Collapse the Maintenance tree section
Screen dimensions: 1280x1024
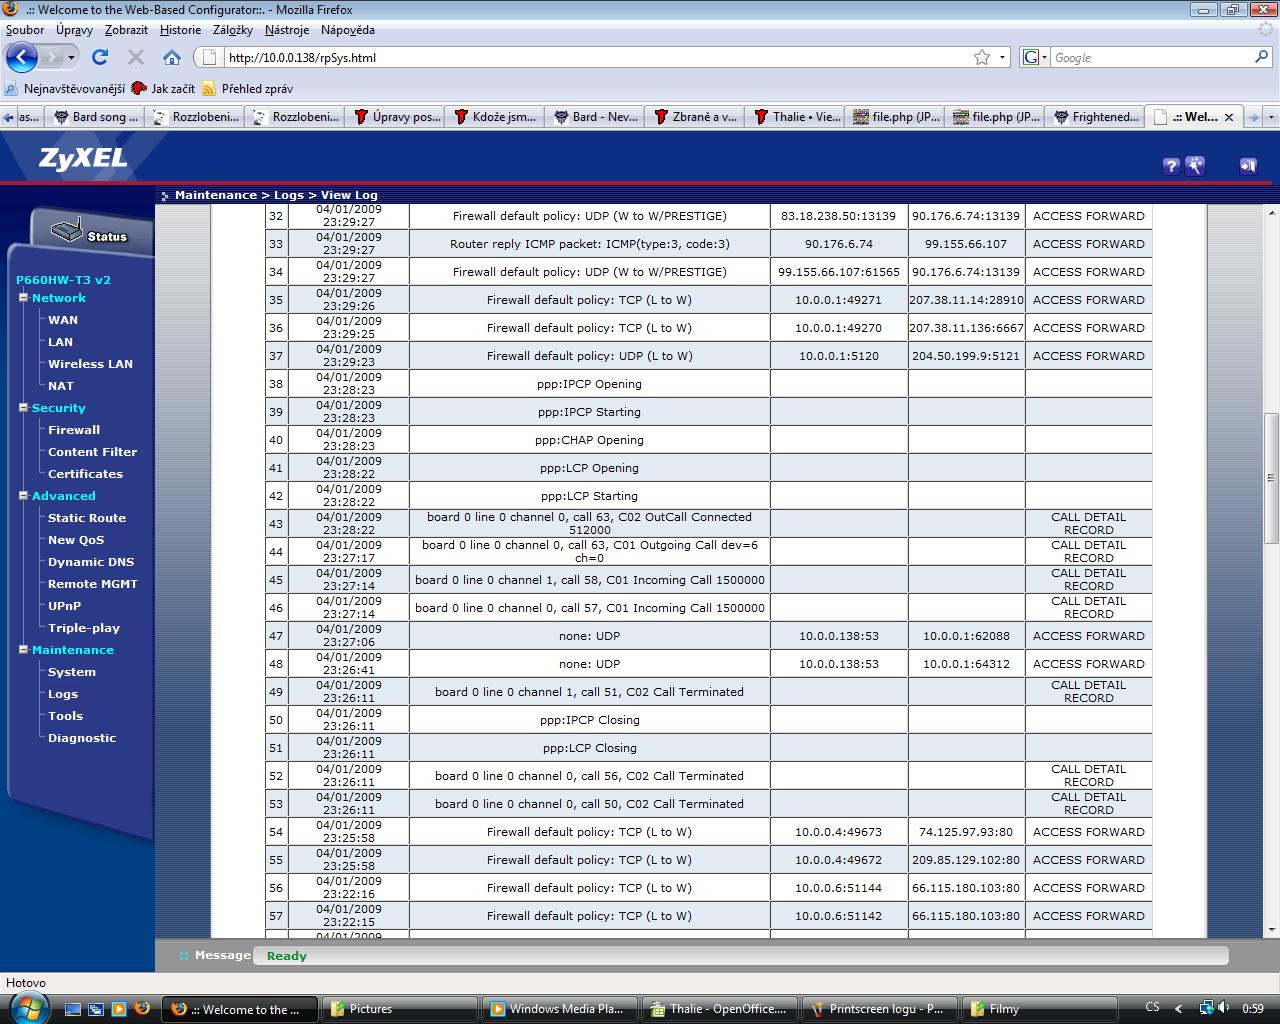pyautogui.click(x=24, y=650)
